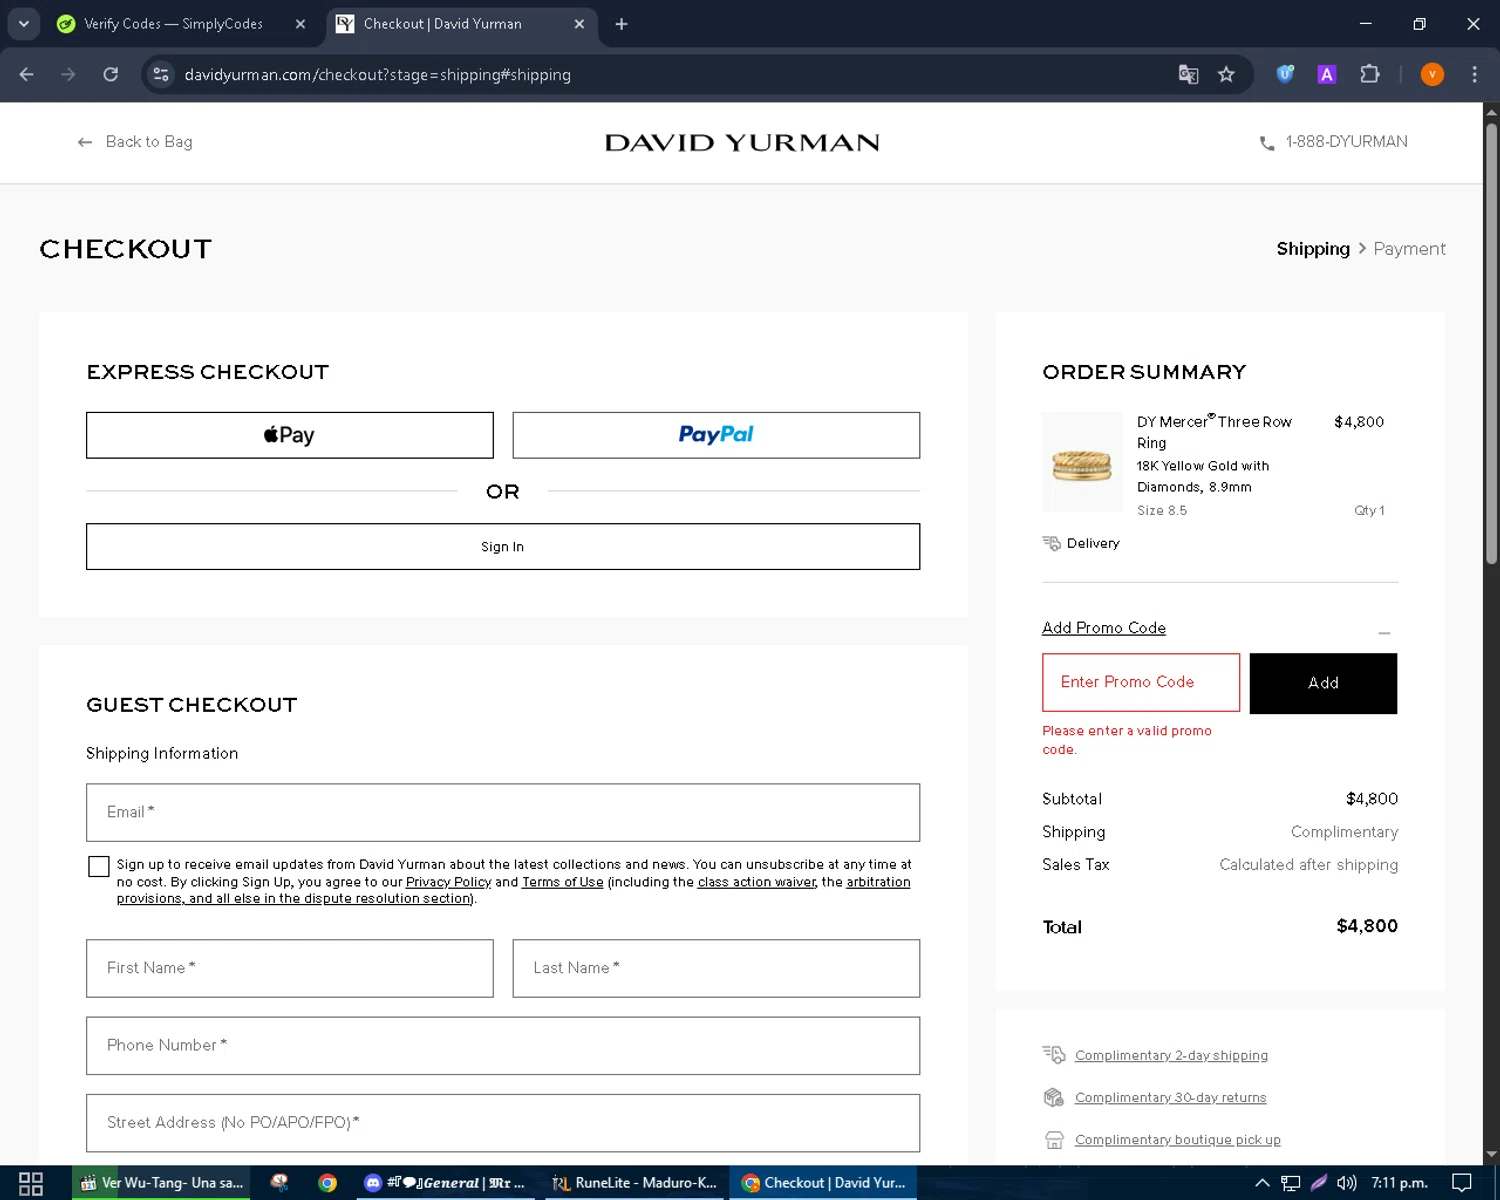1500x1200 pixels.
Task: Open the tab search dropdown arrow
Action: pos(23,24)
